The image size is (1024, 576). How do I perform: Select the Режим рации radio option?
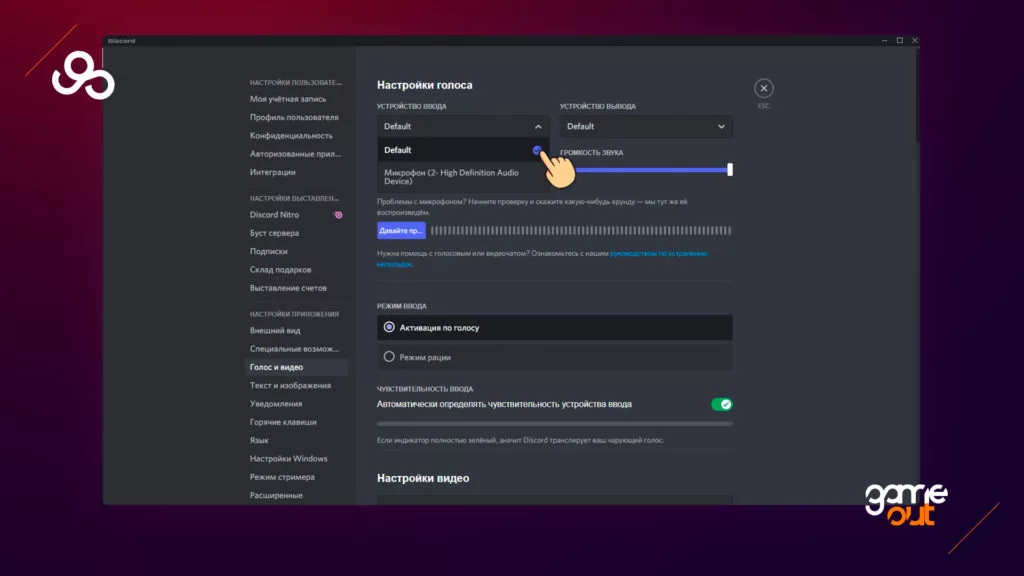click(x=390, y=356)
